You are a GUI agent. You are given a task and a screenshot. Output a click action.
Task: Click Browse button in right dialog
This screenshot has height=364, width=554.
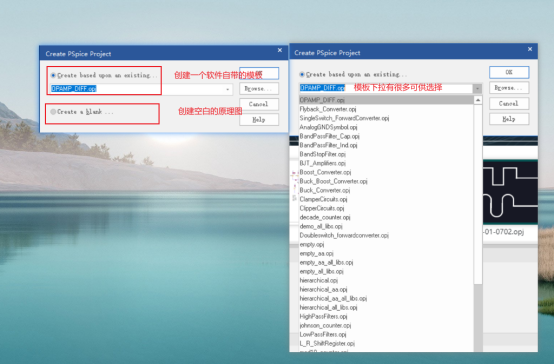pos(509,88)
